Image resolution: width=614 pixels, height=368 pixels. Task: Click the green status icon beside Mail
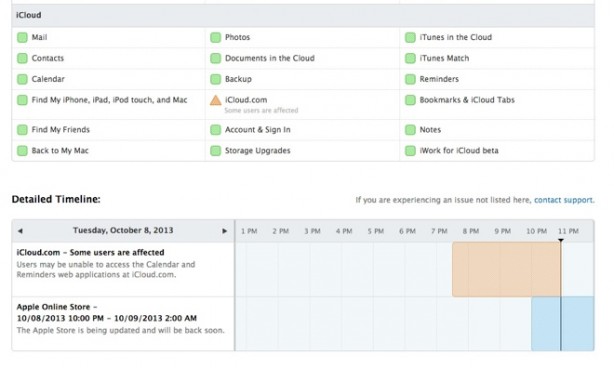click(22, 38)
